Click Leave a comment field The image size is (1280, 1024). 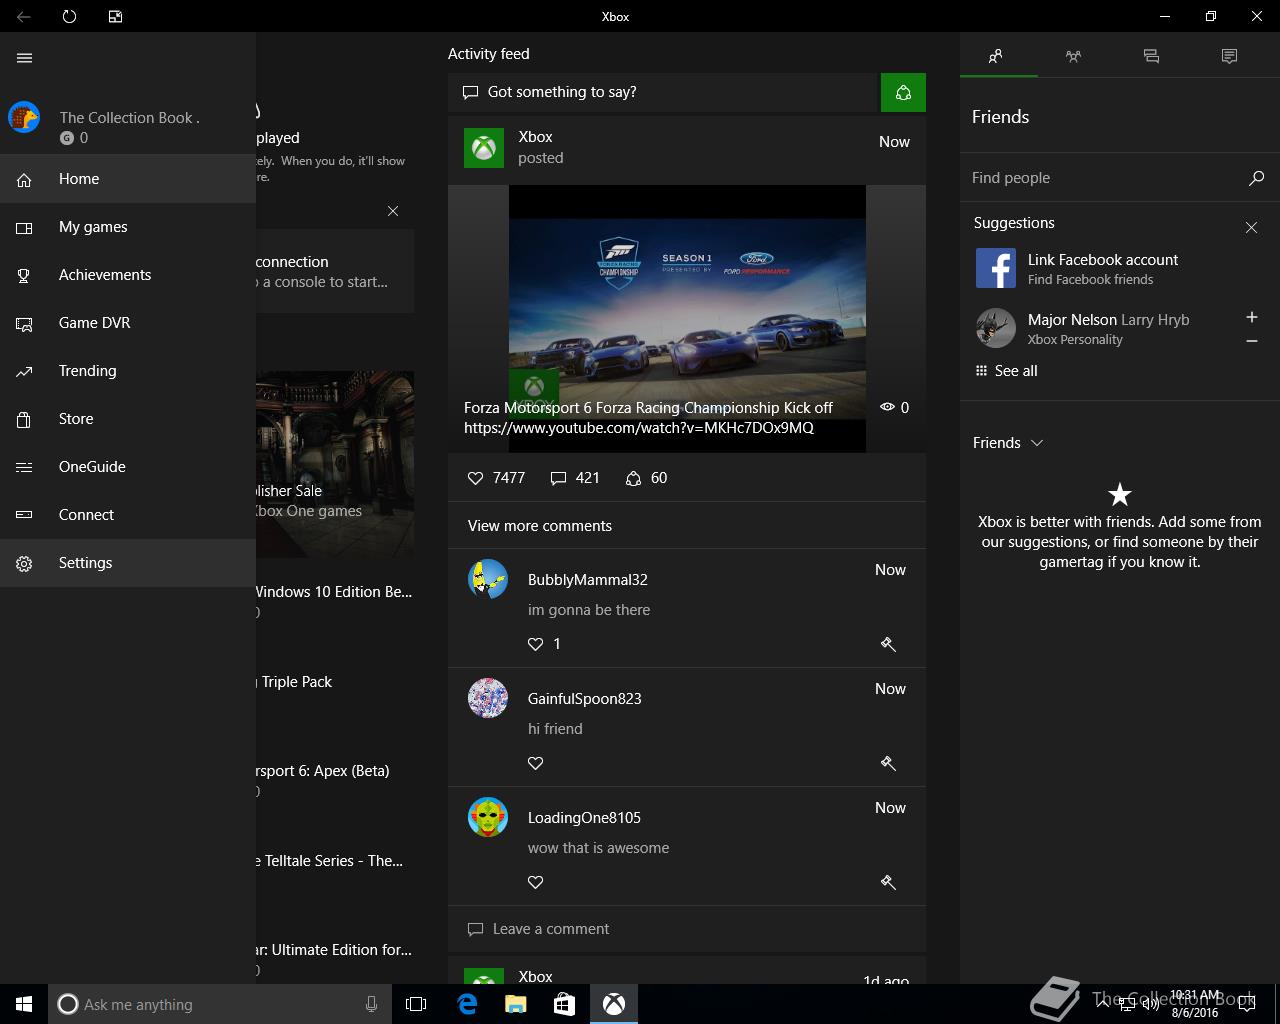(x=687, y=929)
